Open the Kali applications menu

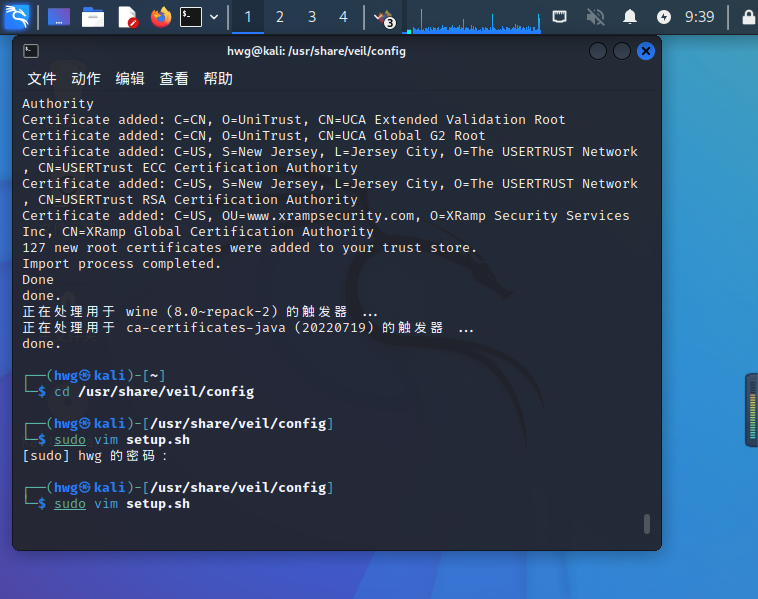pos(17,17)
